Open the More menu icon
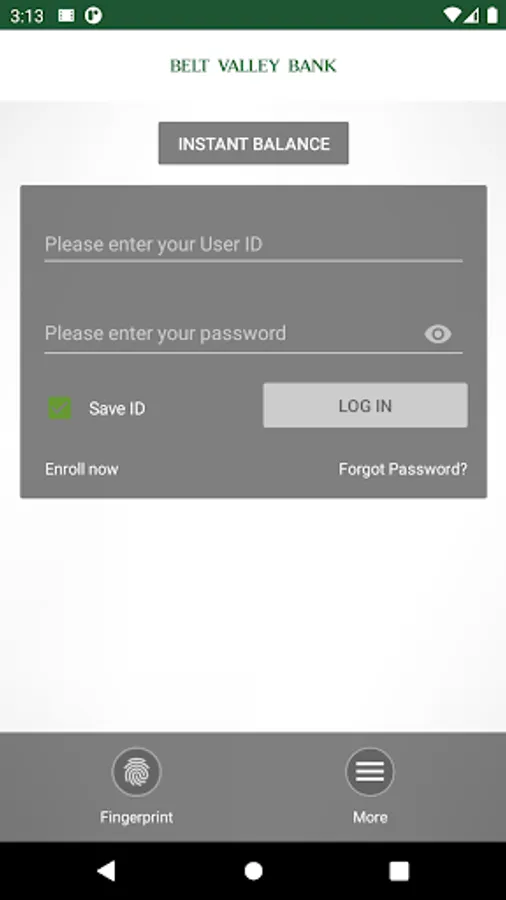The height and width of the screenshot is (900, 506). point(370,772)
